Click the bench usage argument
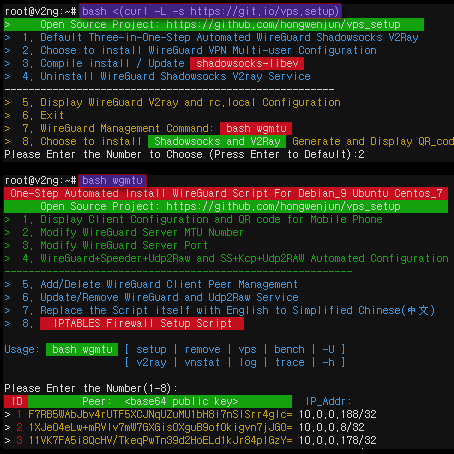The height and width of the screenshot is (454, 454). pos(289,349)
